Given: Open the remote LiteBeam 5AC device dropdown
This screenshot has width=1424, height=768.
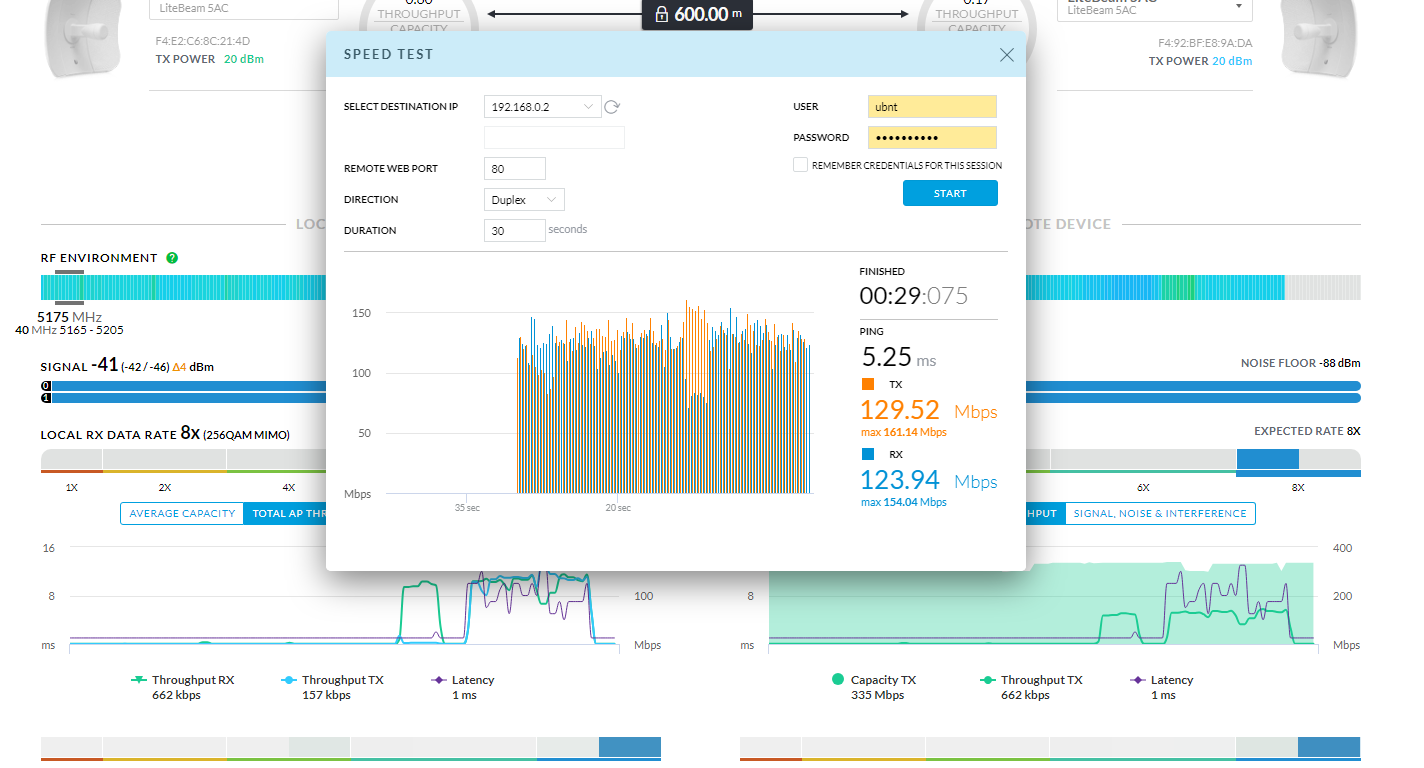Looking at the screenshot, I should click(1155, 8).
